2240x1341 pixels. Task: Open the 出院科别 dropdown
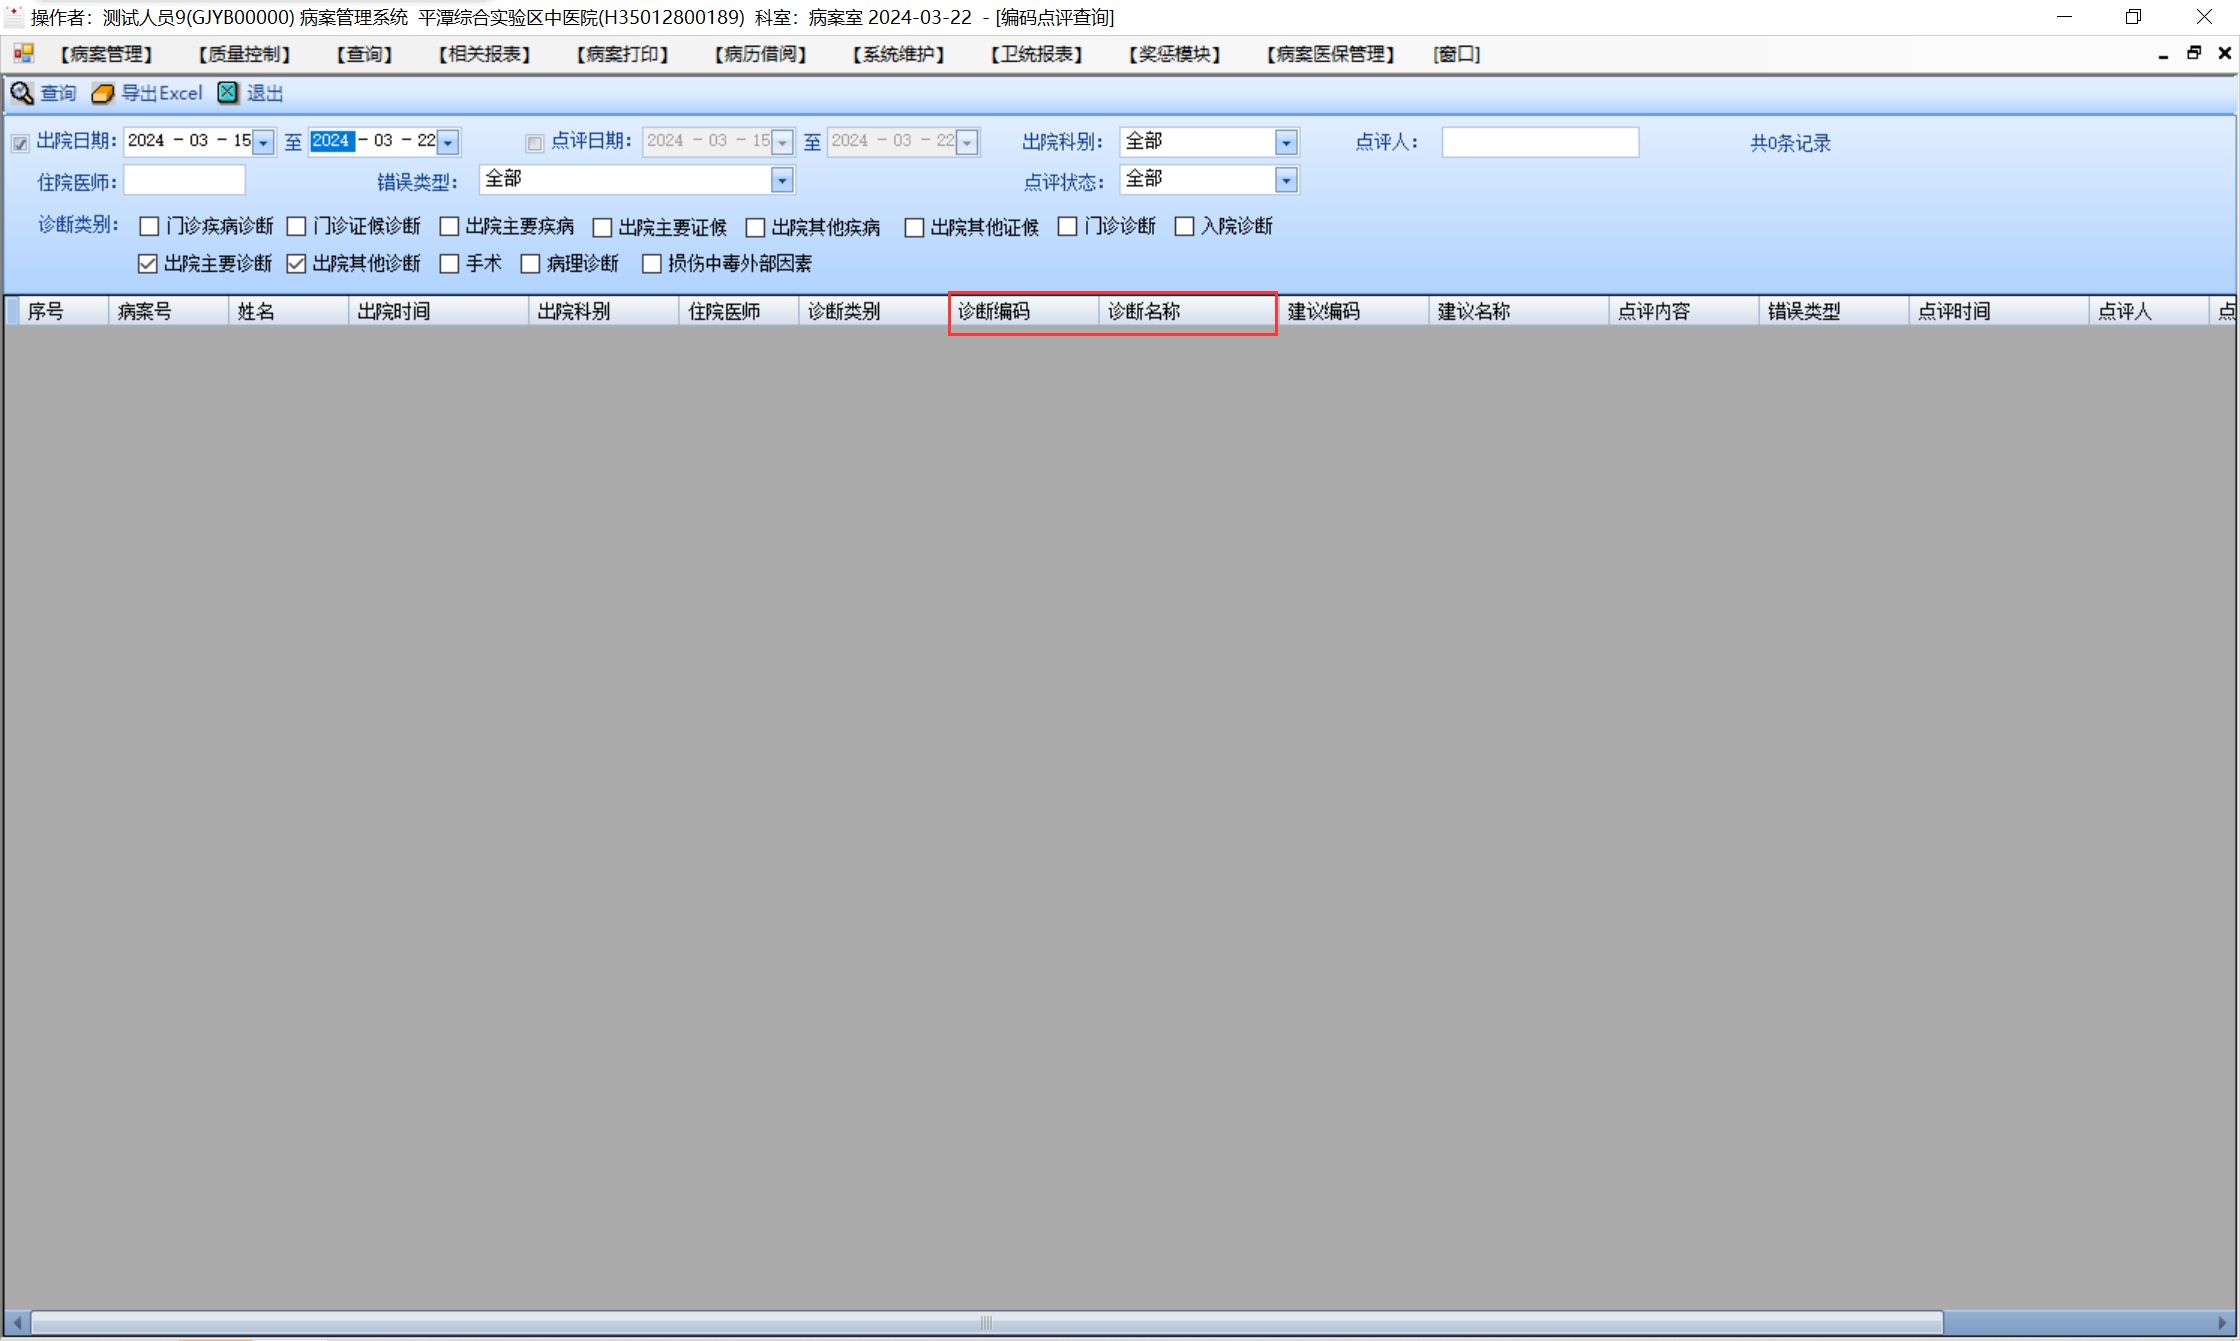[1286, 143]
